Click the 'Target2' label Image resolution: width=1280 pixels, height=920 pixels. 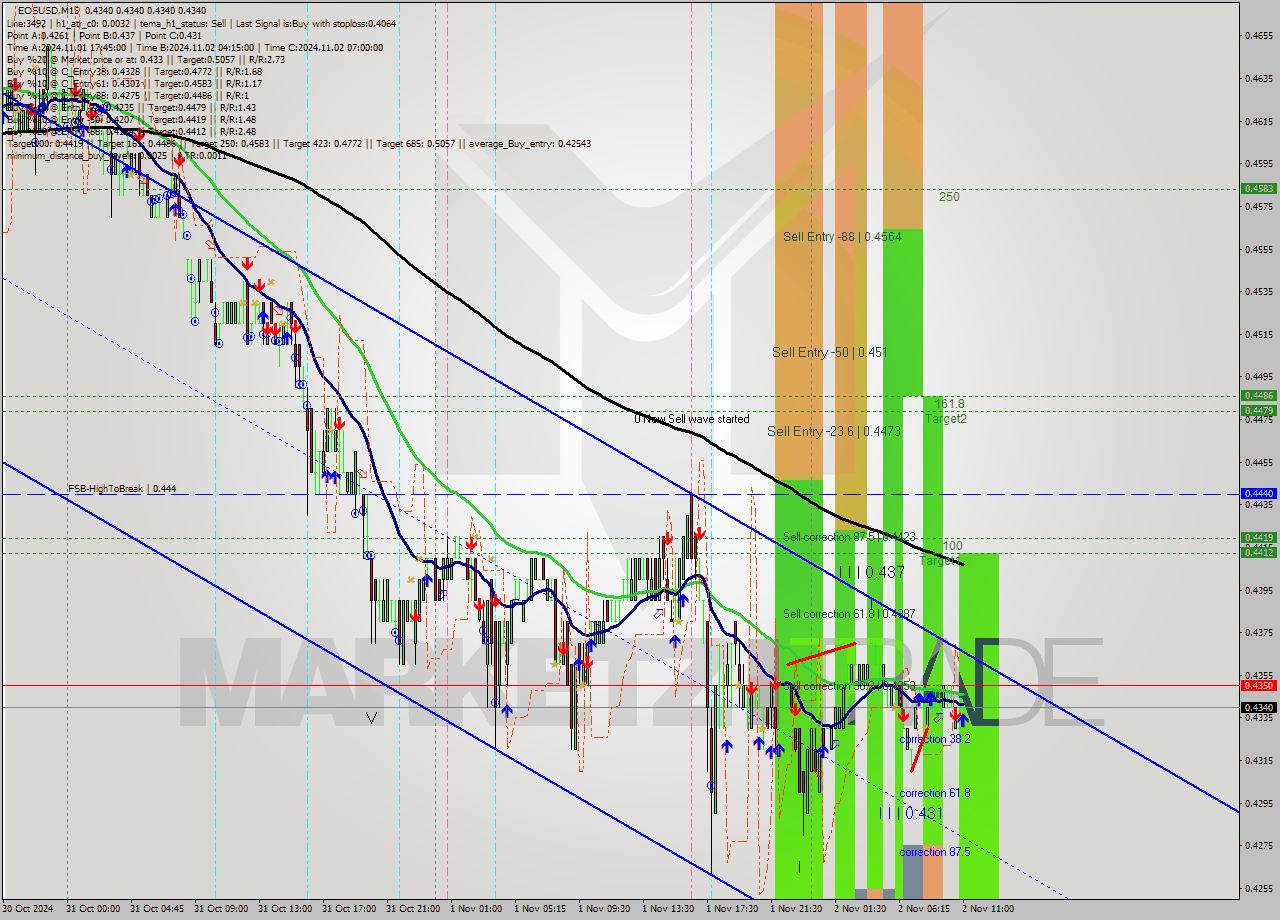pos(945,419)
